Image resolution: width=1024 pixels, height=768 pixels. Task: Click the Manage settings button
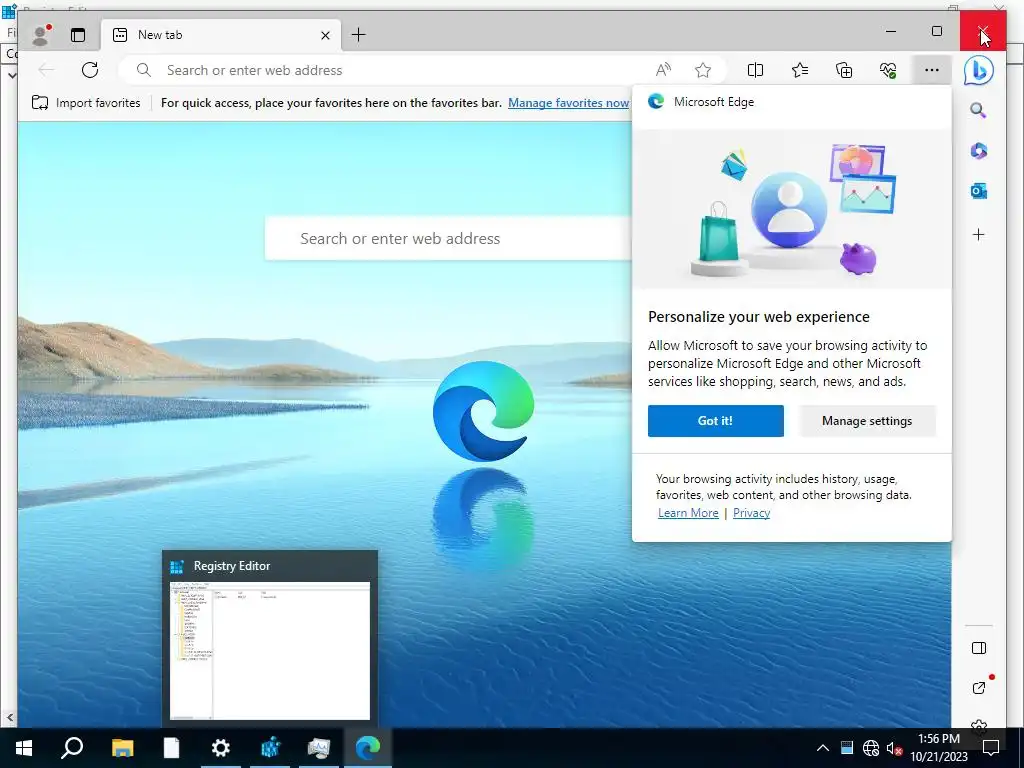pos(867,421)
